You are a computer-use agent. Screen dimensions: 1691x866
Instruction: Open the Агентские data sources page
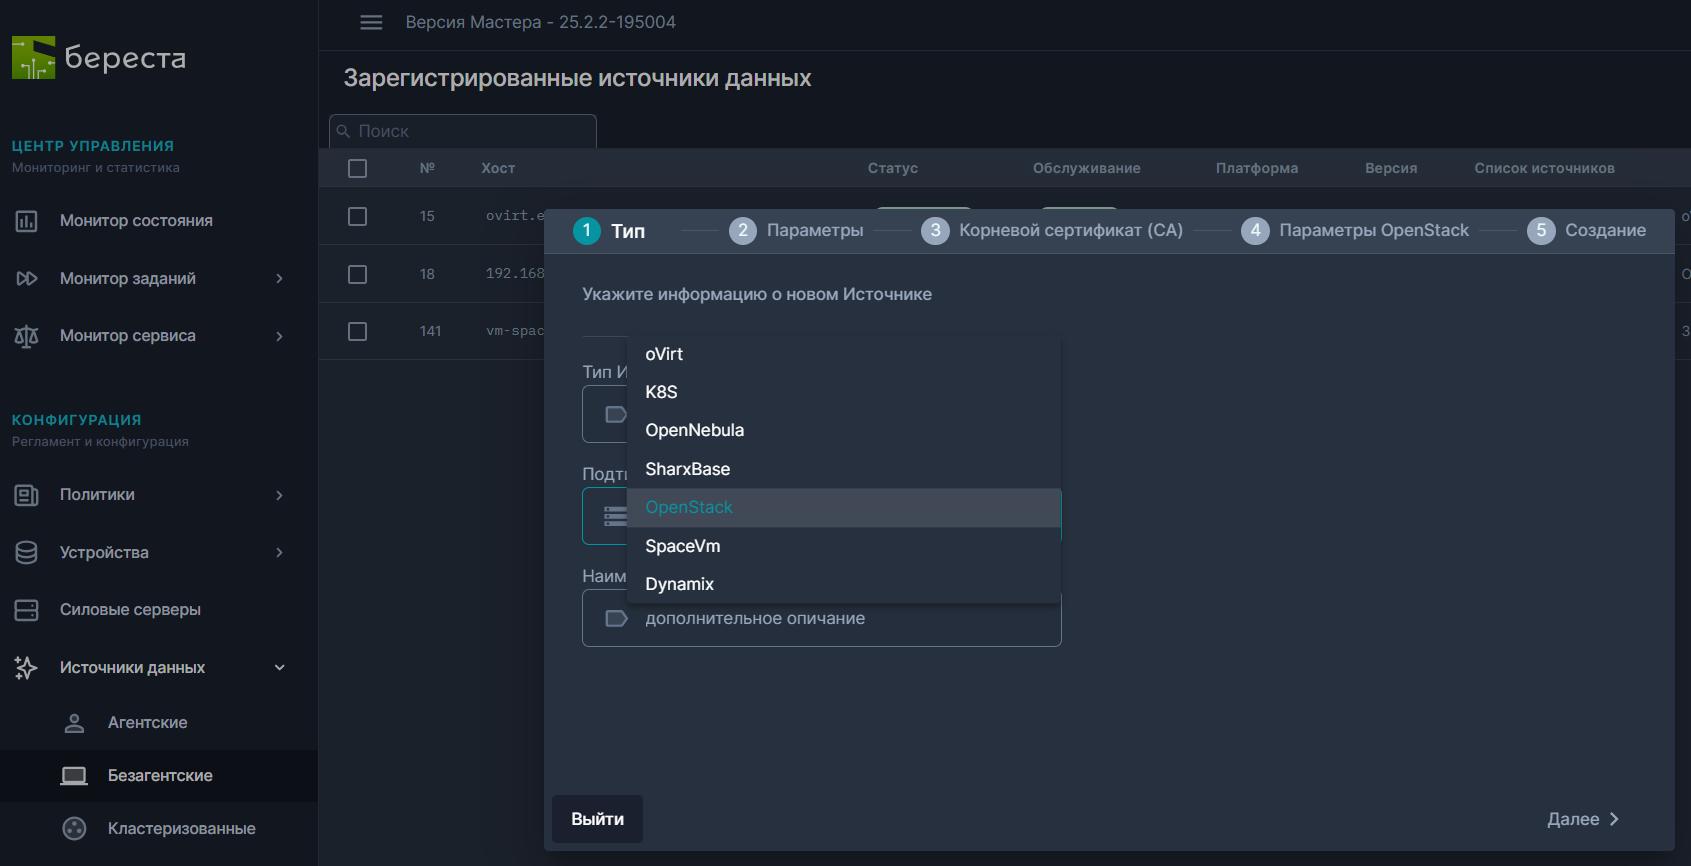[x=147, y=723]
